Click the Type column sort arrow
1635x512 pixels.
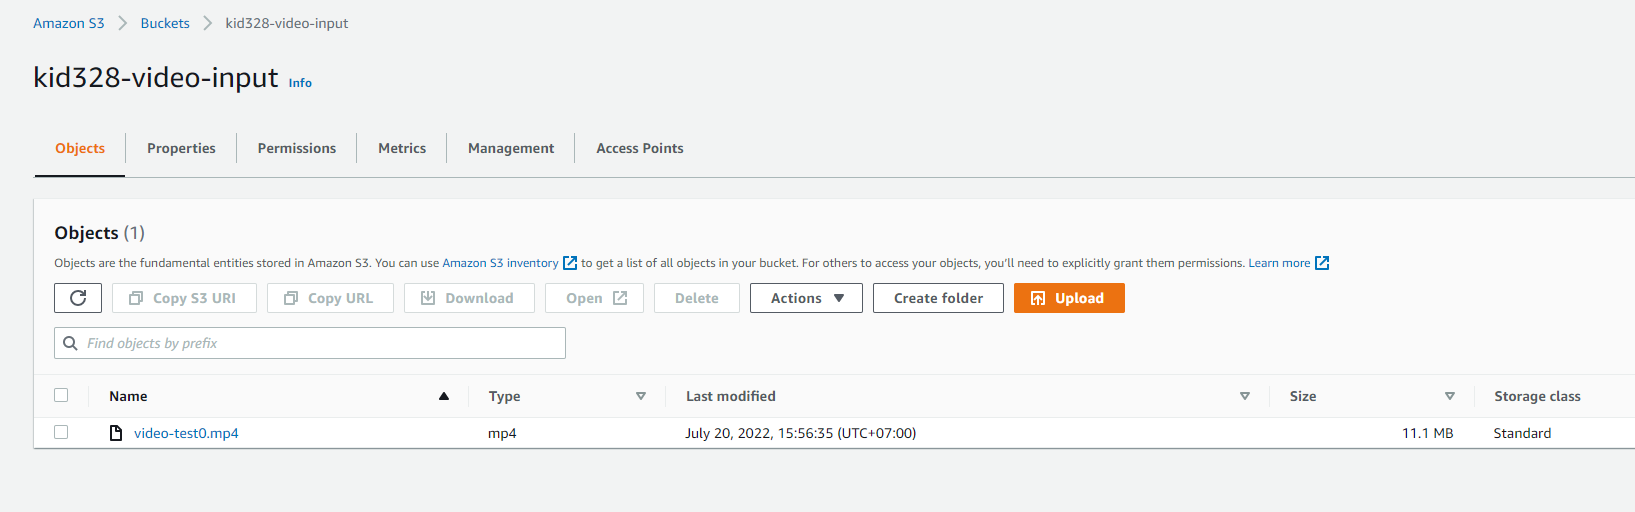pyautogui.click(x=641, y=396)
